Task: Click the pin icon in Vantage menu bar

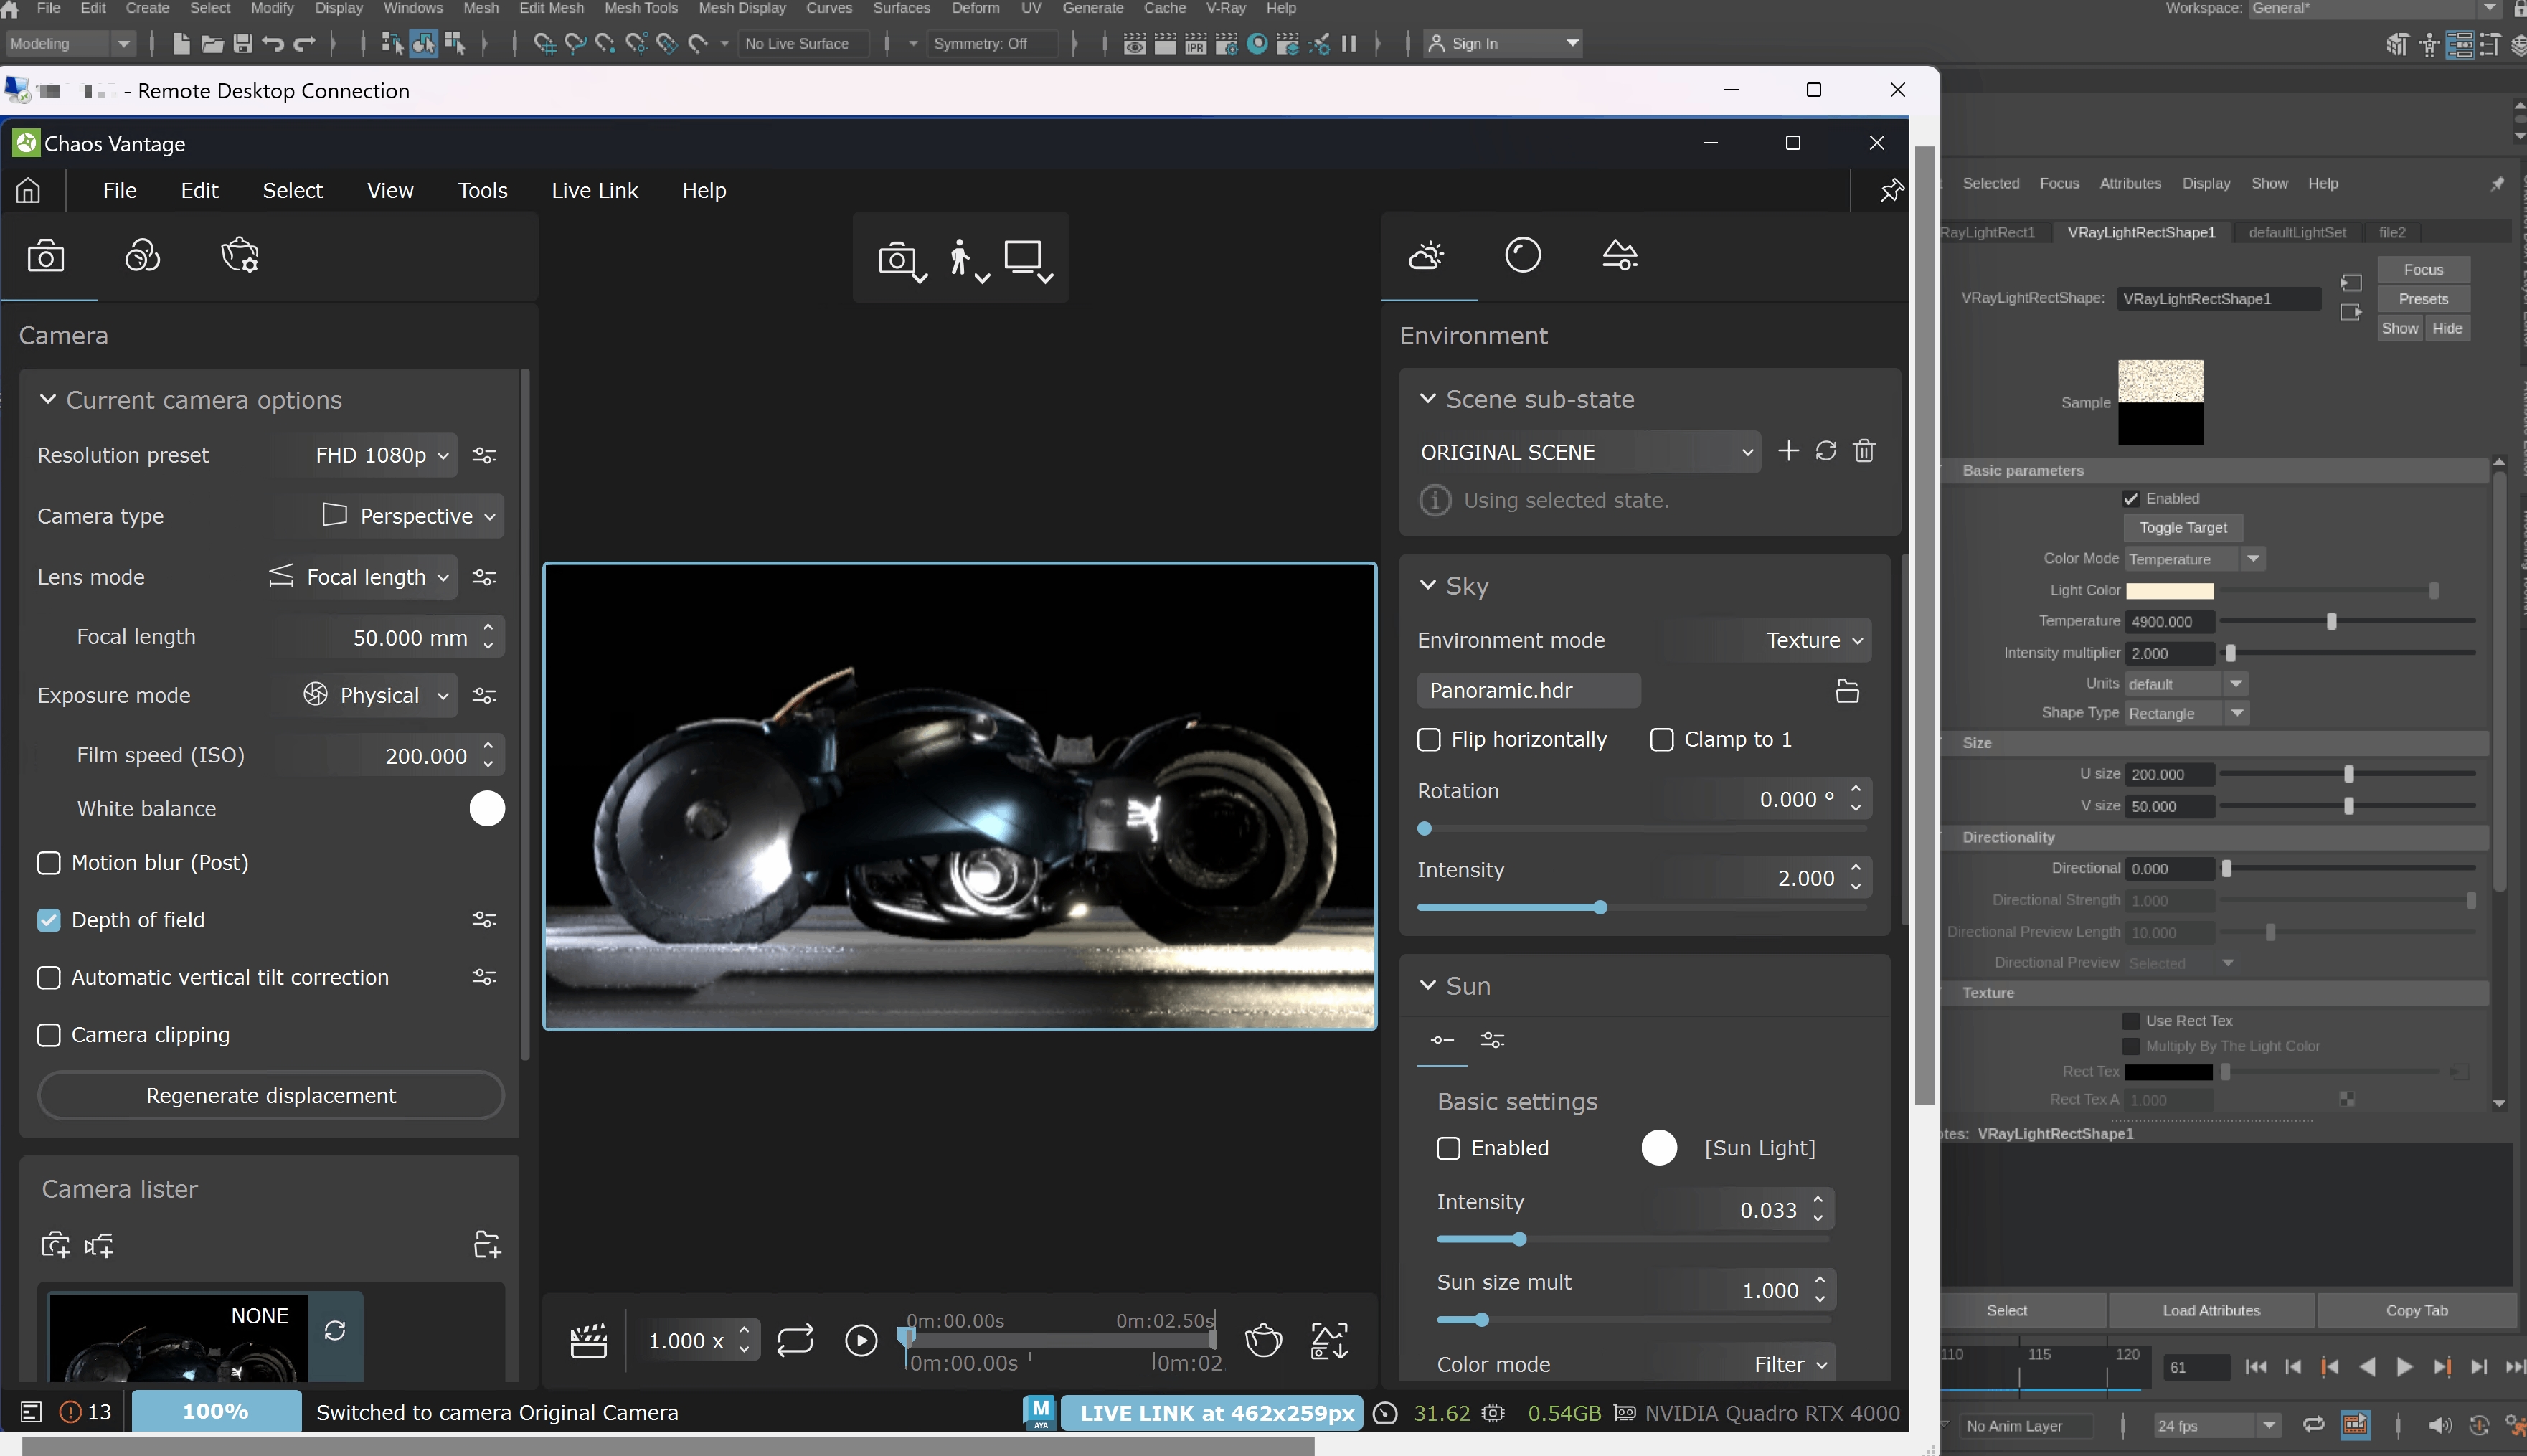Action: [x=1890, y=190]
